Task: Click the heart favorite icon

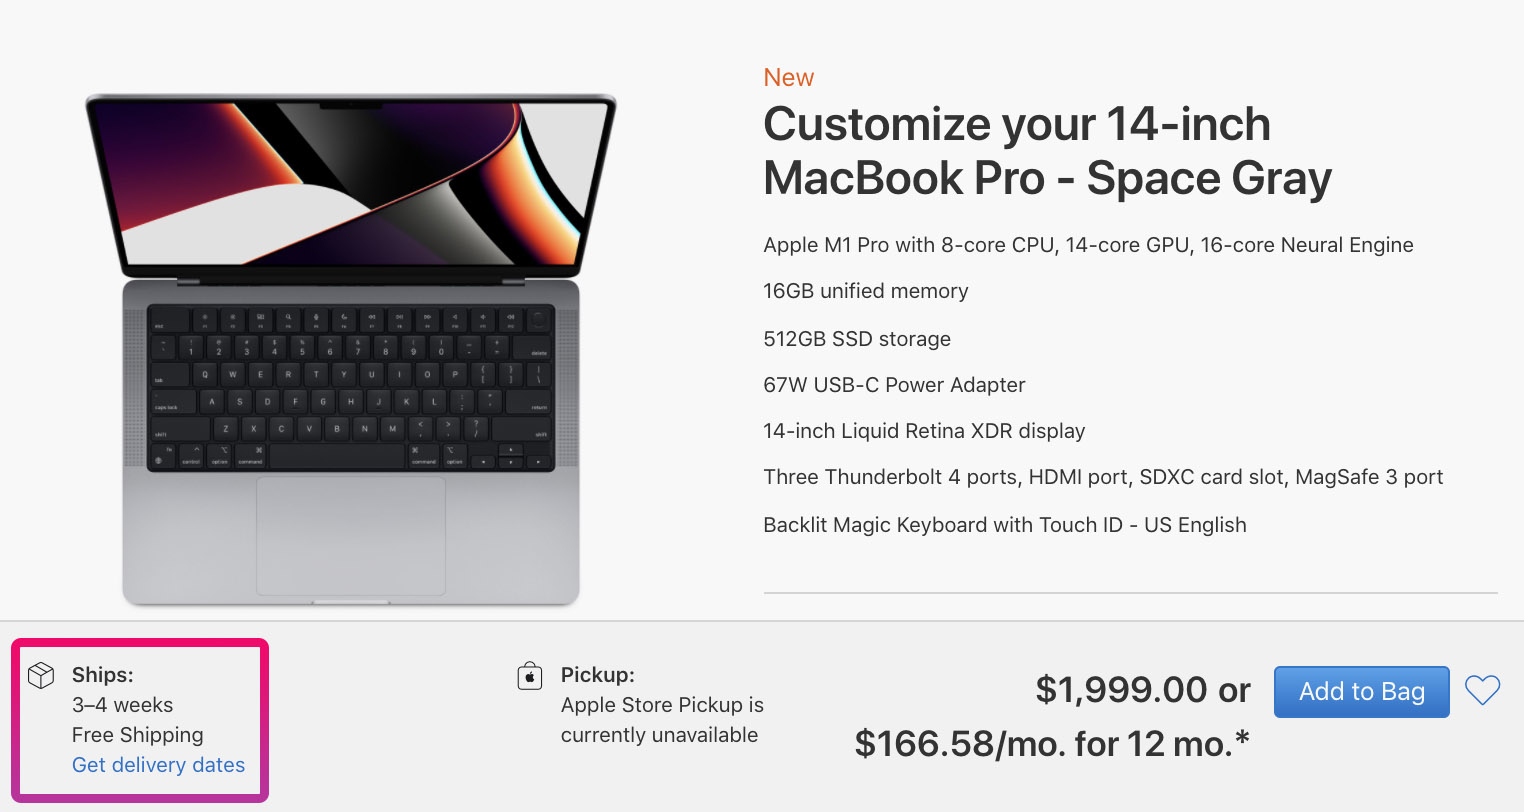Action: point(1482,690)
